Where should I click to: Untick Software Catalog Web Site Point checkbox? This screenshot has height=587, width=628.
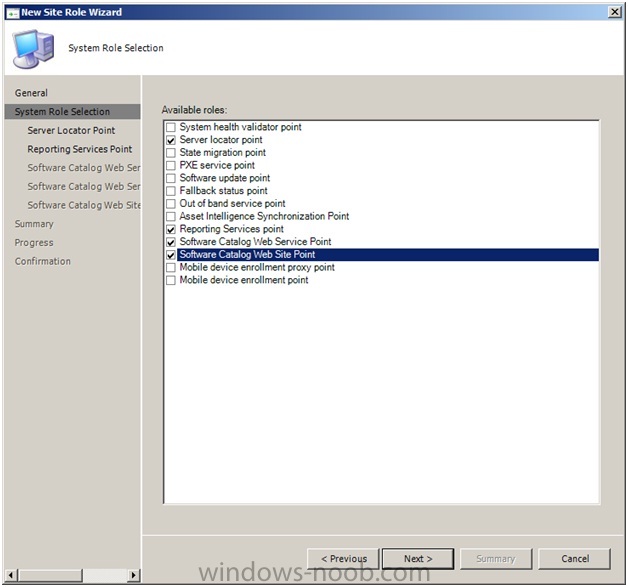pos(171,255)
